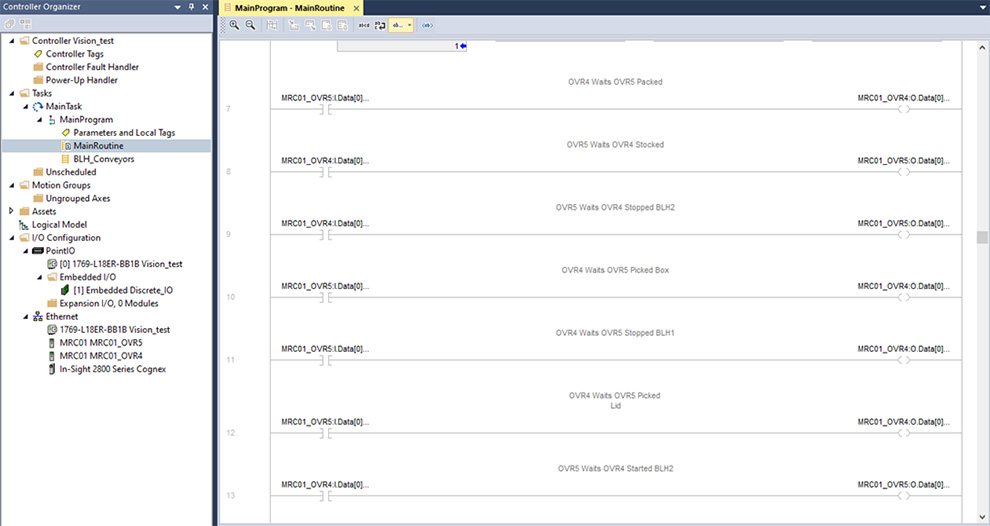
Task: Collapse the MainProgram node
Action: coord(39,119)
